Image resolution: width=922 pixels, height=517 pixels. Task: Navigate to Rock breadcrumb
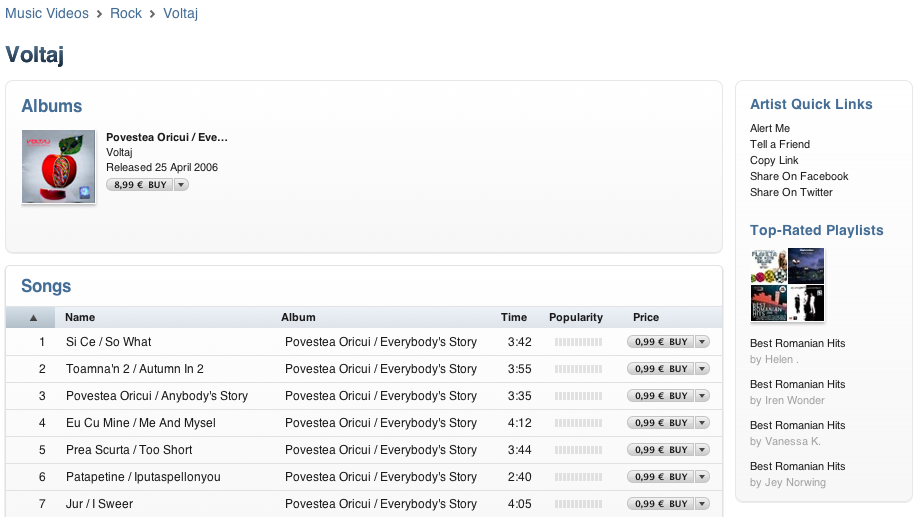click(126, 14)
